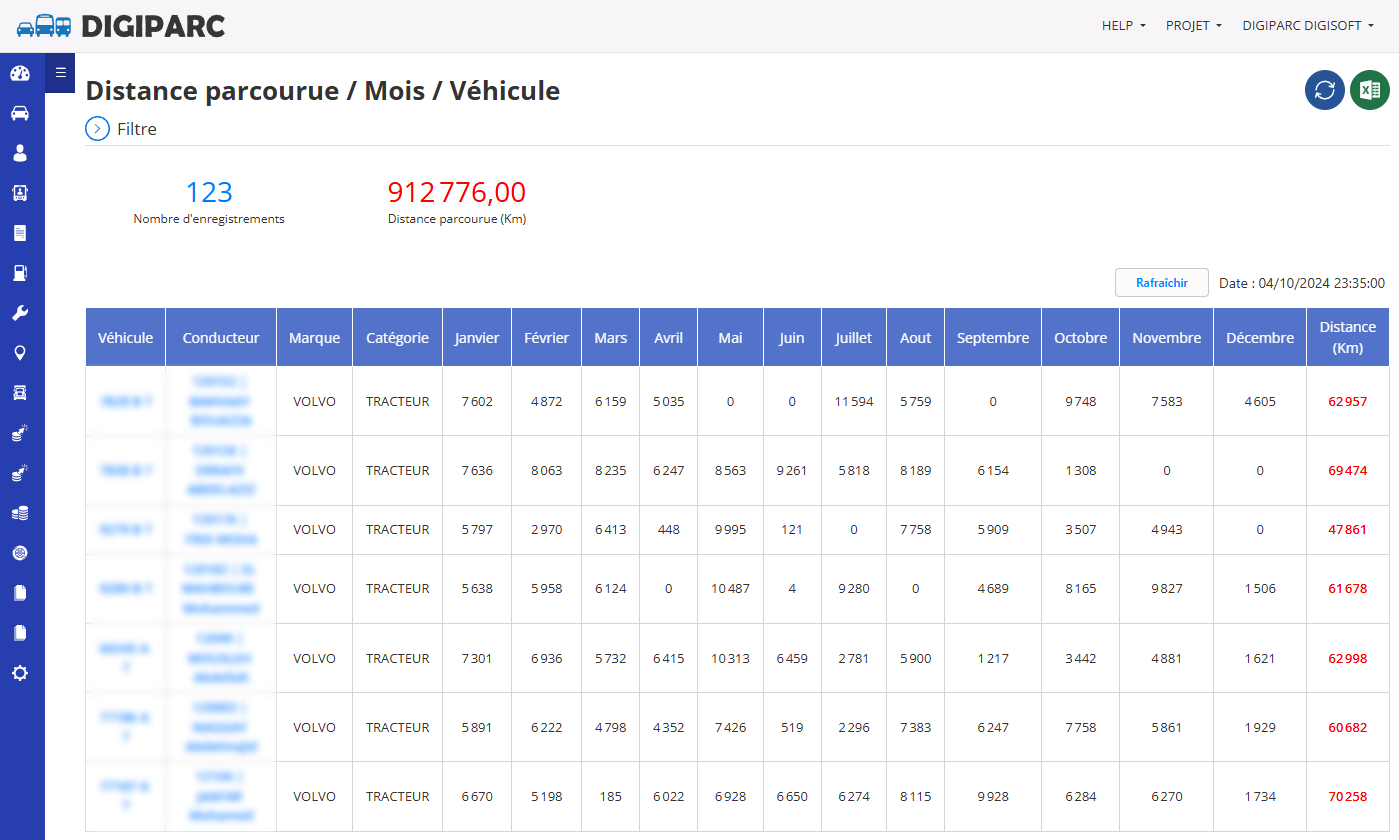Open the settings gear sidebar icon
The width and height of the screenshot is (1399, 840).
click(x=20, y=673)
